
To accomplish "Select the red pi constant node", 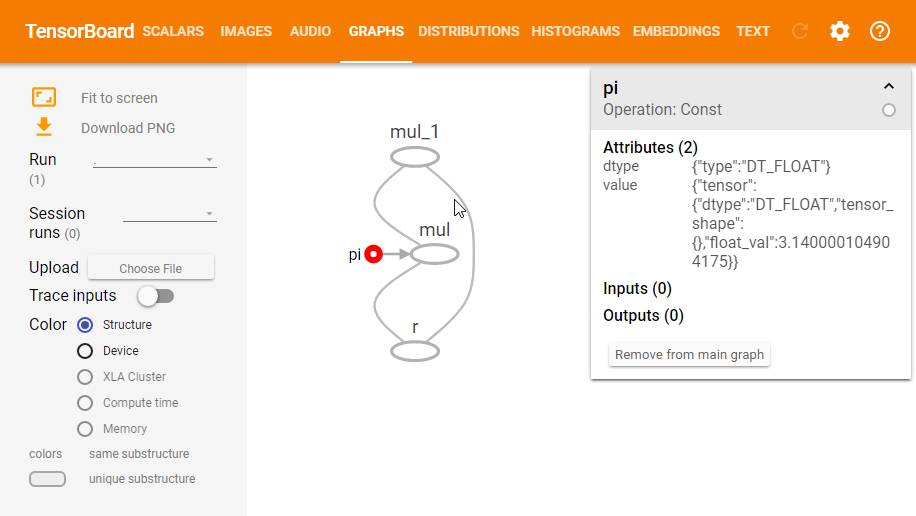I will point(374,254).
